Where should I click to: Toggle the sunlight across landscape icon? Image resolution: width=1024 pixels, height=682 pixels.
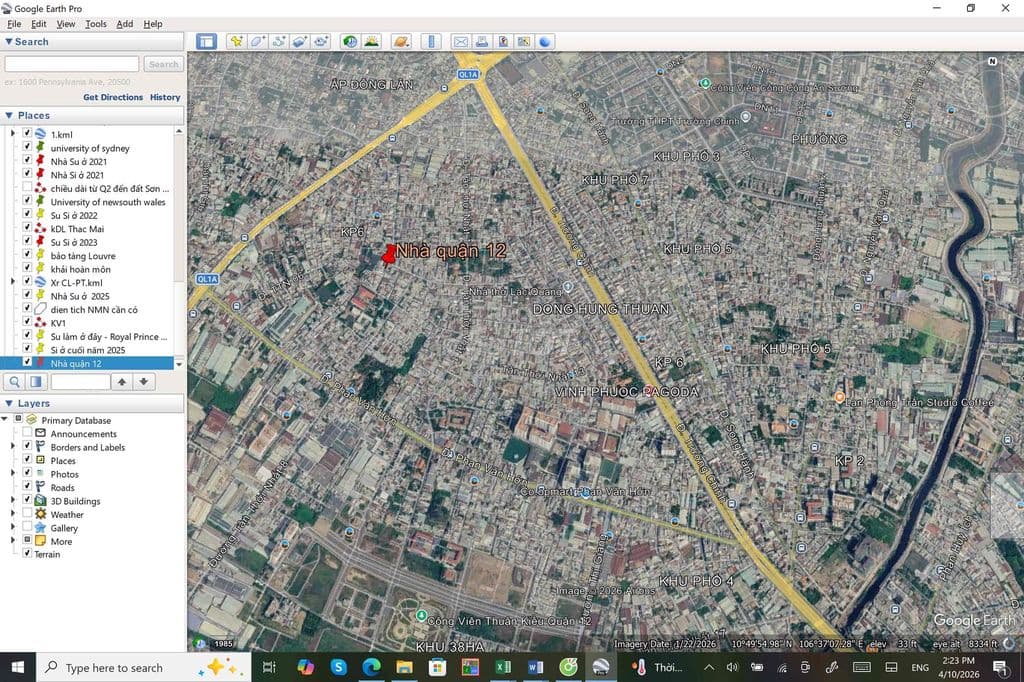pyautogui.click(x=371, y=42)
